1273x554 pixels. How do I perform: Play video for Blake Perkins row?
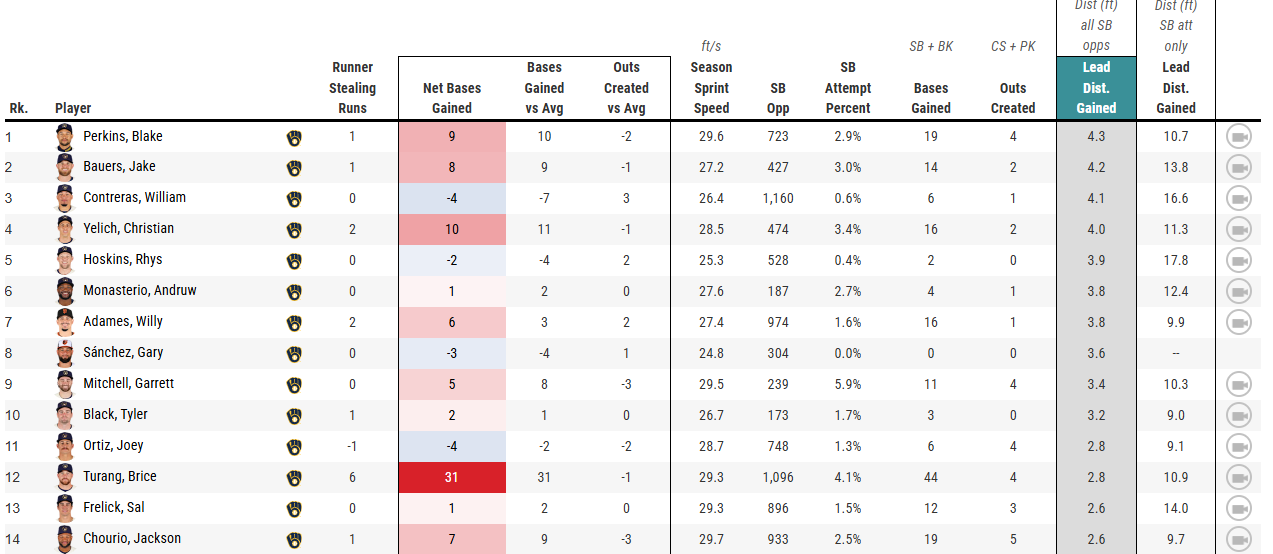click(x=1239, y=137)
